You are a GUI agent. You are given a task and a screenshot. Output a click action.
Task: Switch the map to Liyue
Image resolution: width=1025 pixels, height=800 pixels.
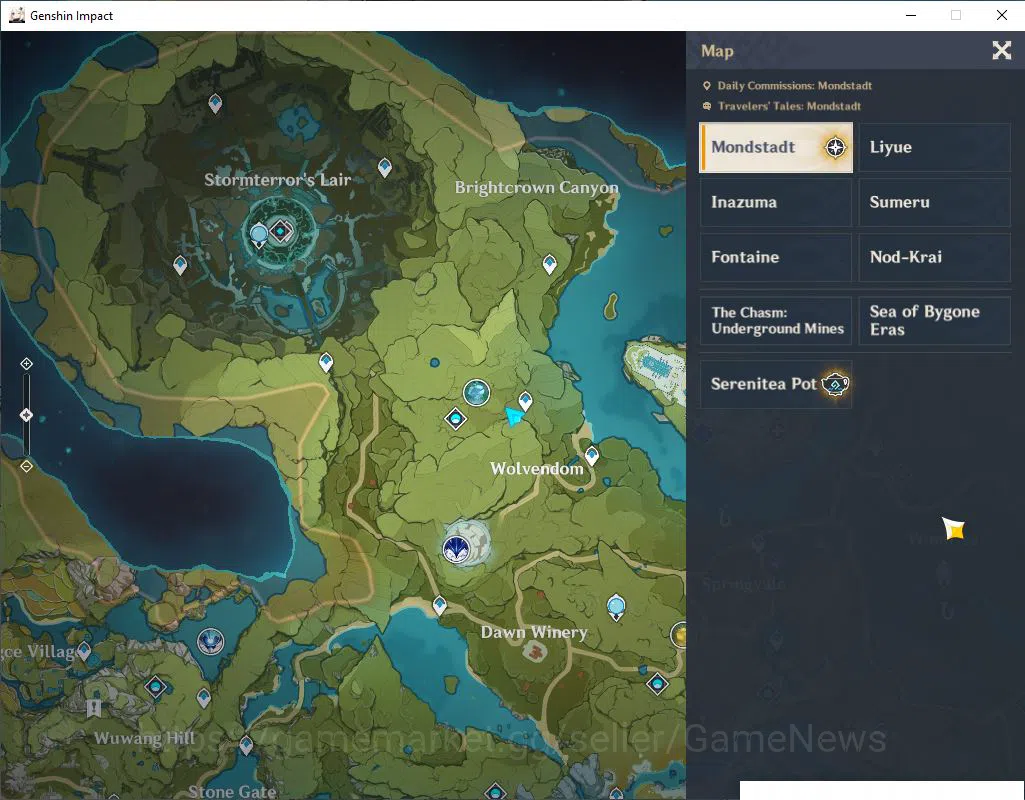point(934,147)
